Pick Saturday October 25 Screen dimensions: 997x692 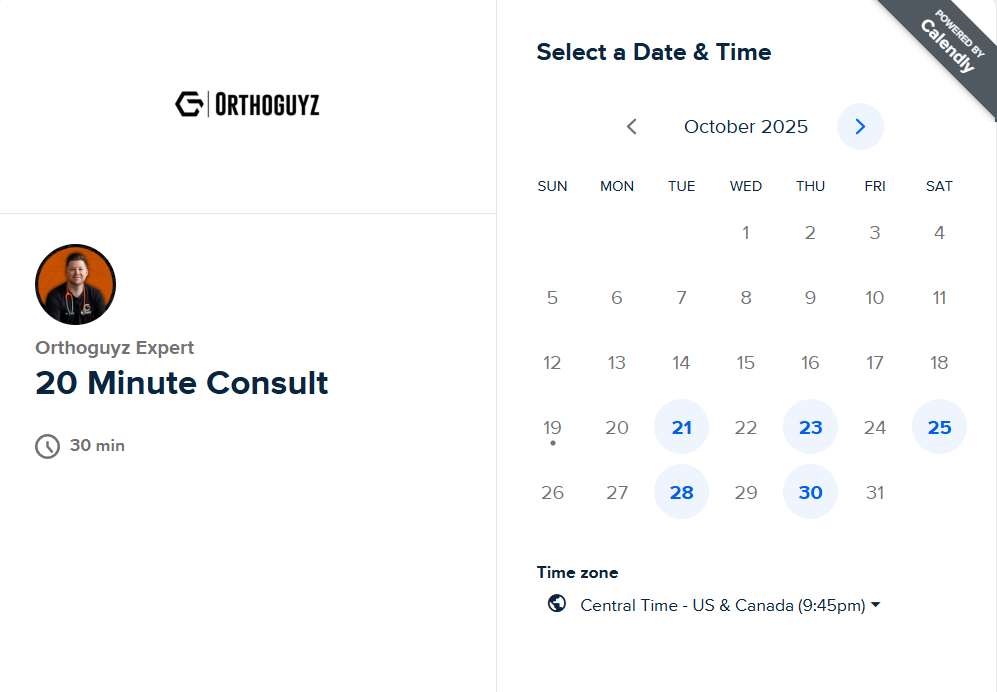pyautogui.click(x=939, y=428)
